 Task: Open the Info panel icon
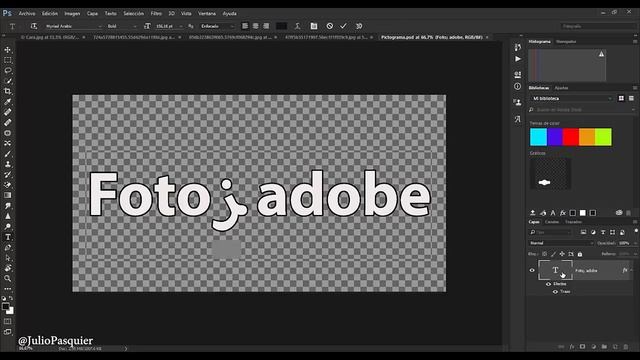pos(518,87)
